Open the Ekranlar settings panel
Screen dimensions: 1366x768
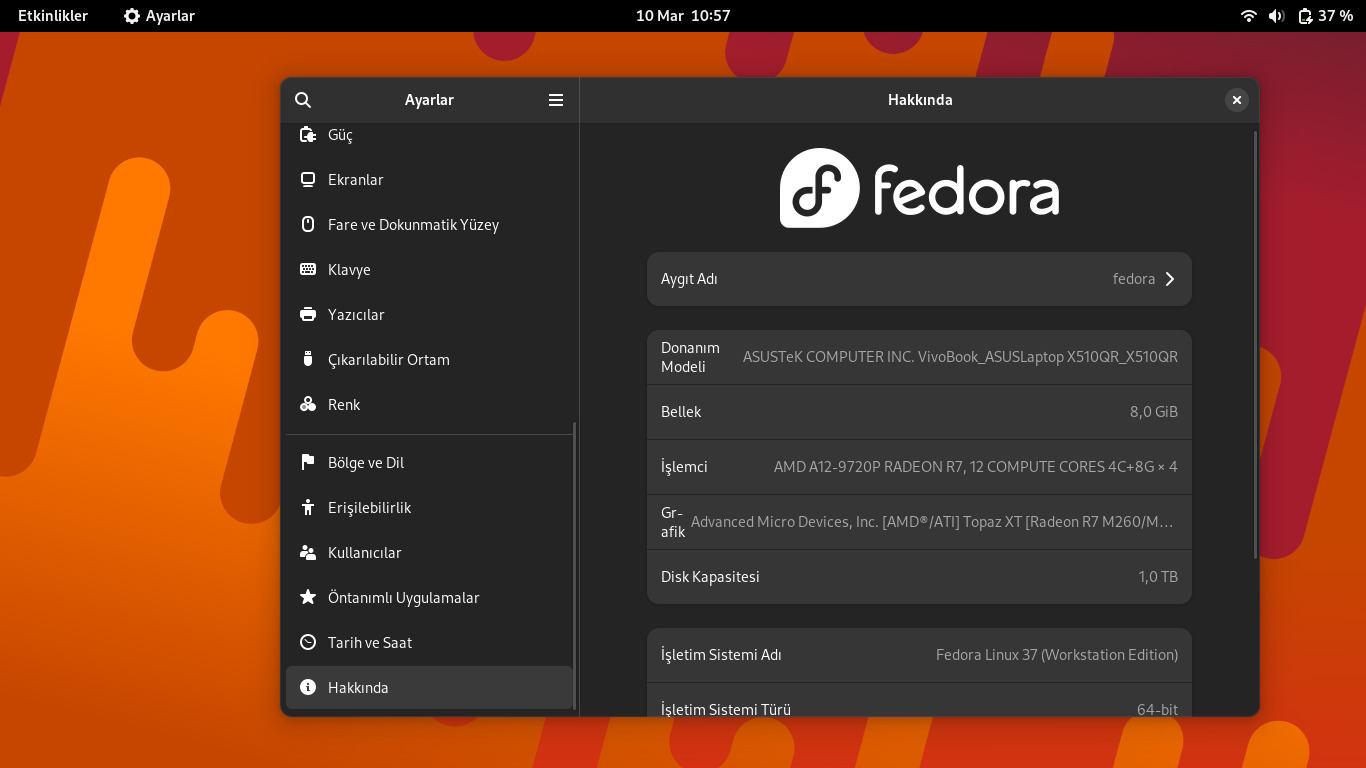[429, 180]
